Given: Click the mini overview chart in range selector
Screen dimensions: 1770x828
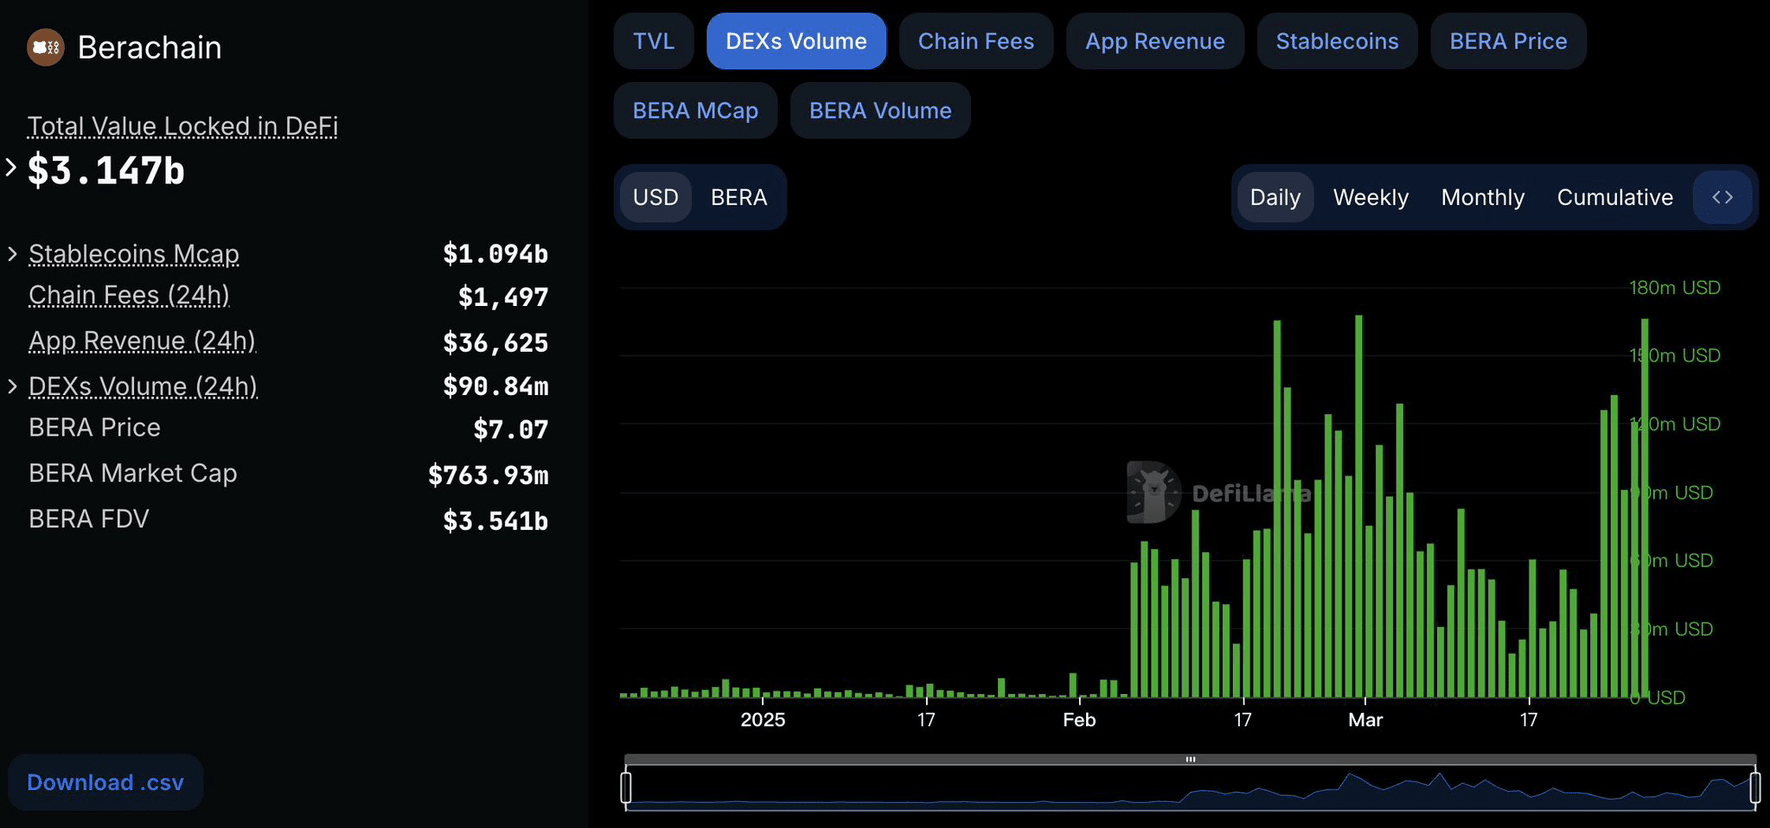Looking at the screenshot, I should point(1190,789).
